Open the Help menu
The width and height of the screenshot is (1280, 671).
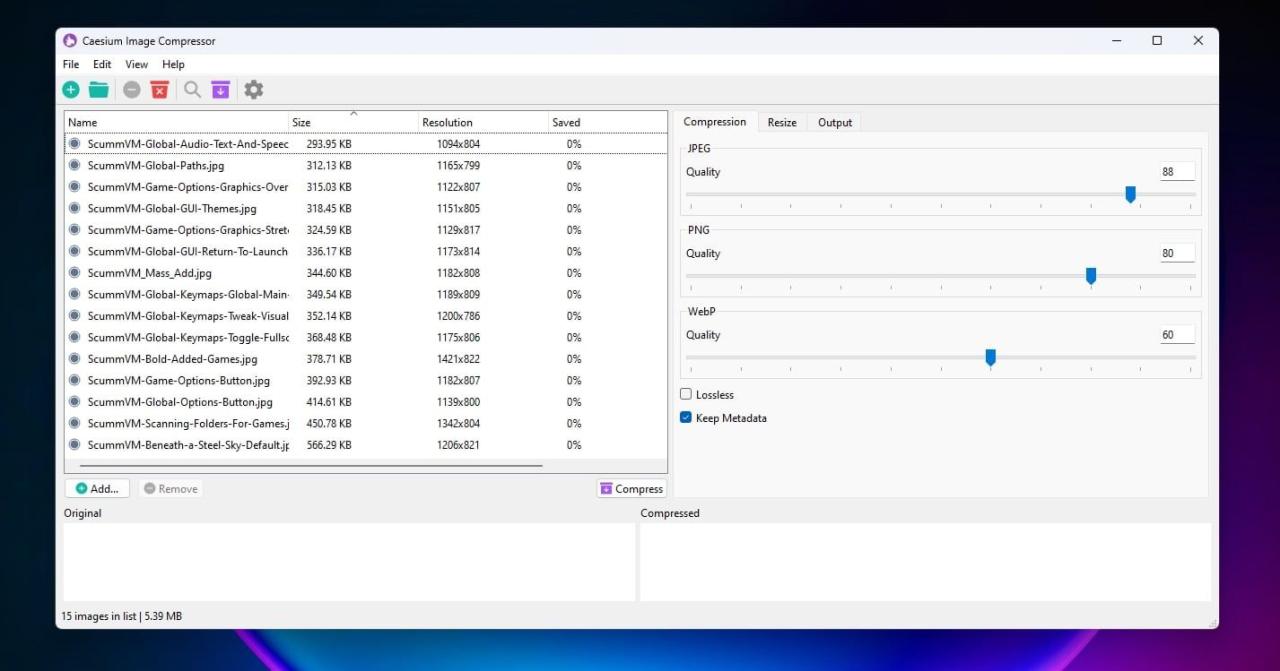tap(174, 65)
